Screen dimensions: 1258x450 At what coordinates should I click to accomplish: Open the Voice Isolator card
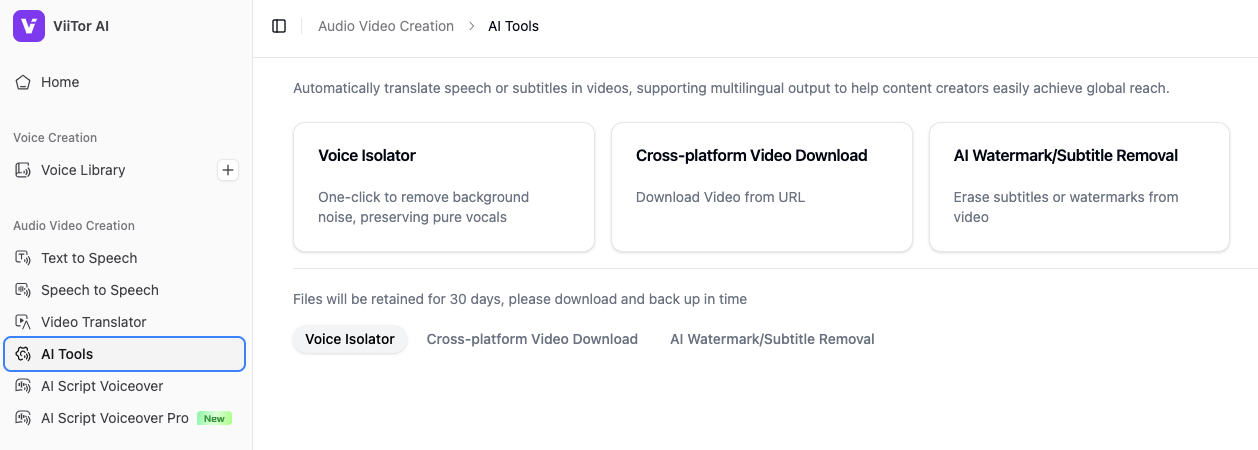[x=443, y=187]
